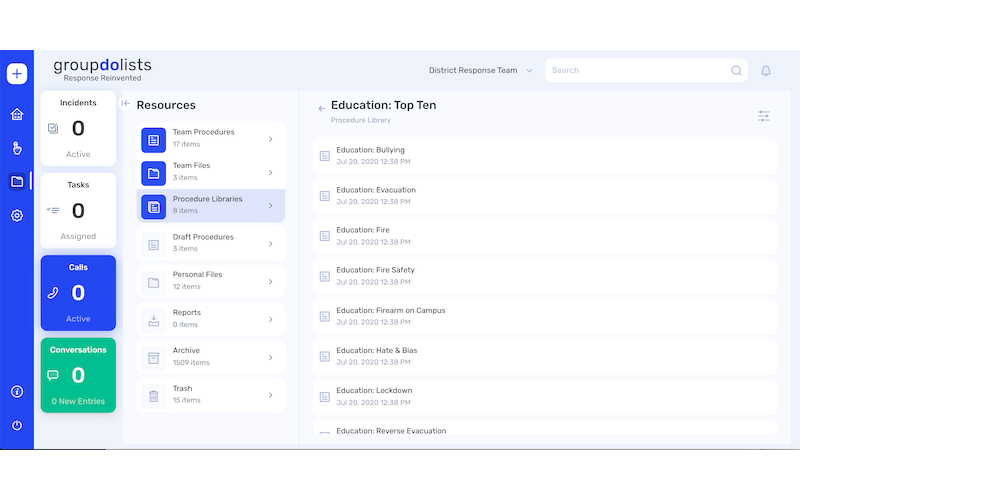Image resolution: width=1000 pixels, height=500 pixels.
Task: Click the Team Files folder icon
Action: 154,173
